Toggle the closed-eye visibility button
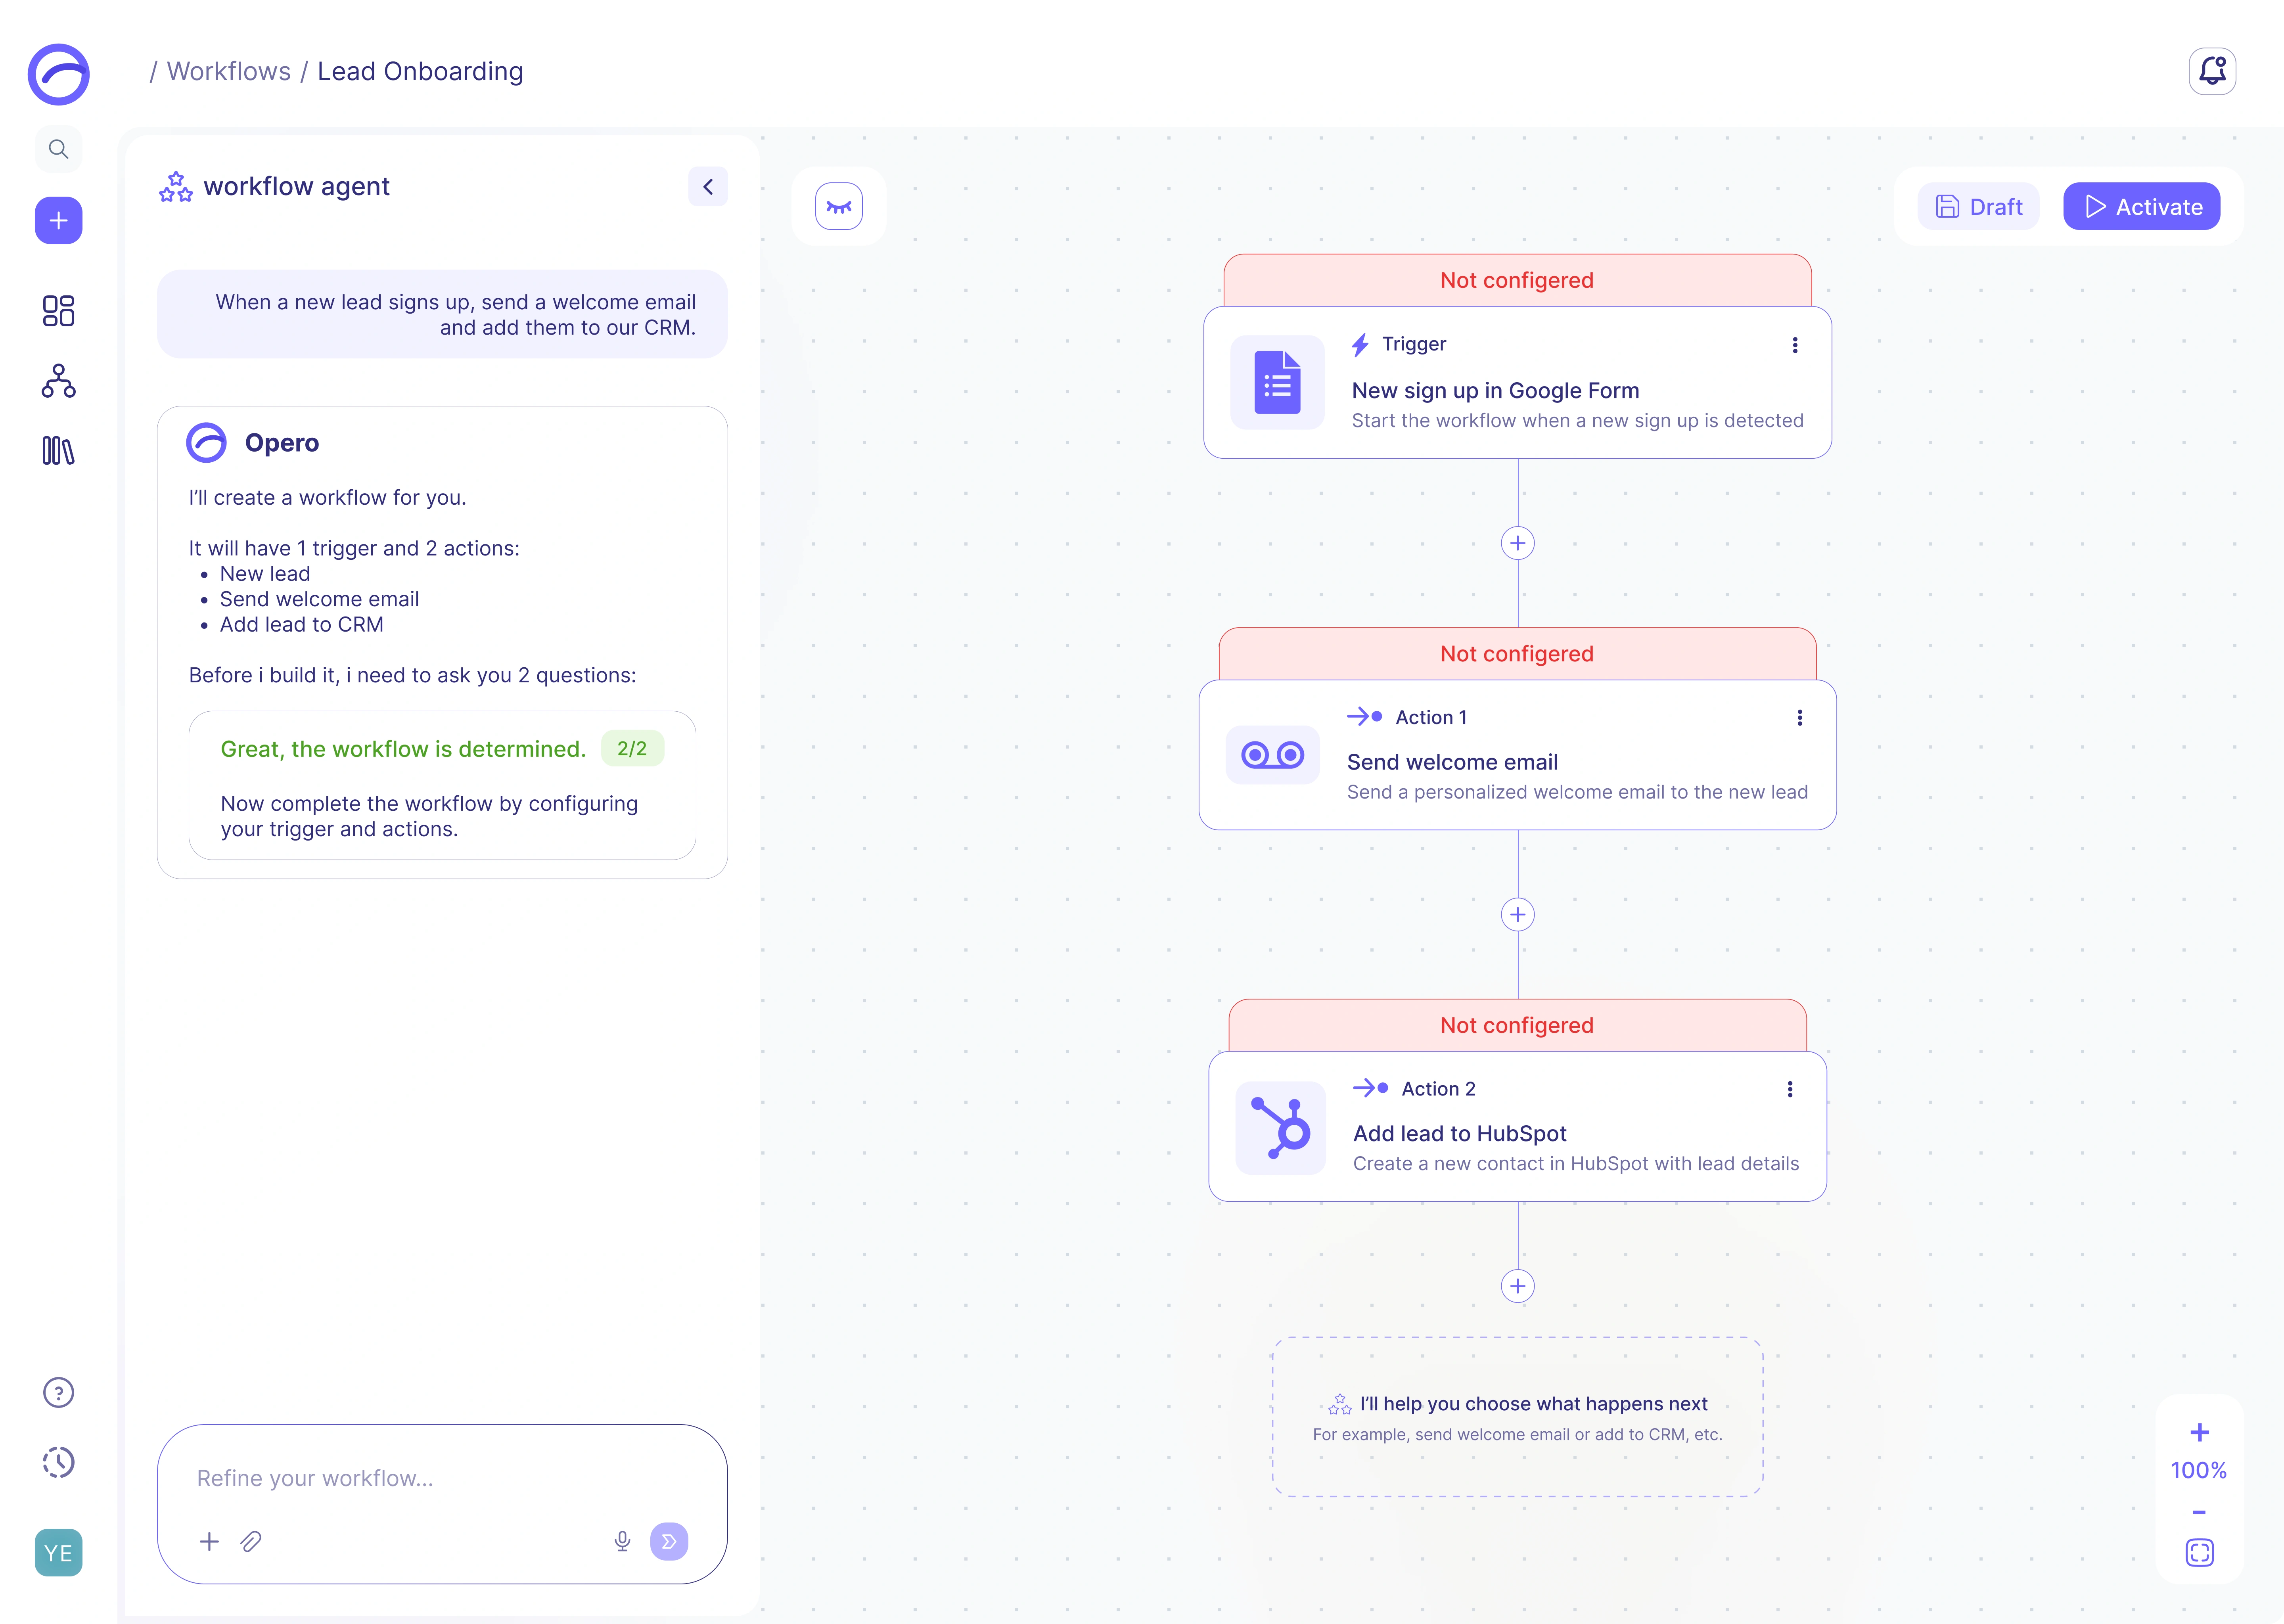 click(x=838, y=206)
